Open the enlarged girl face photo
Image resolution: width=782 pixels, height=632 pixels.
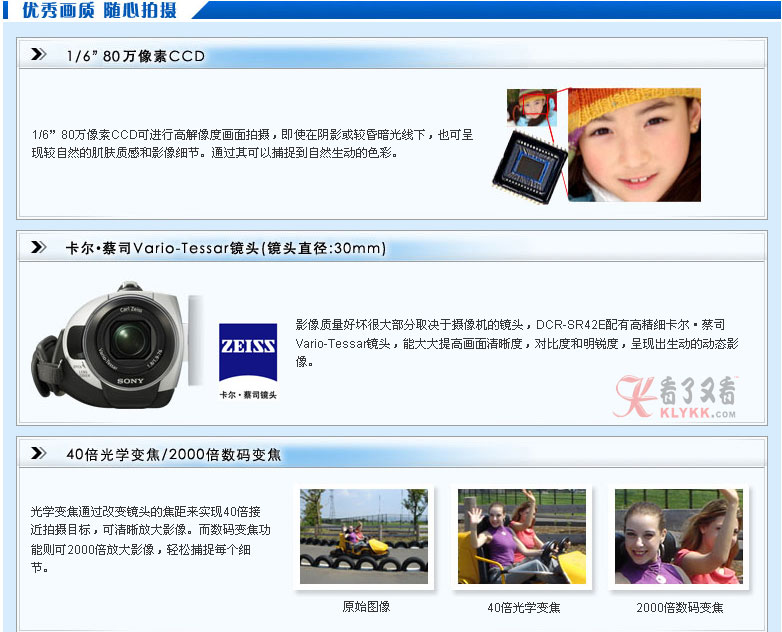634,145
